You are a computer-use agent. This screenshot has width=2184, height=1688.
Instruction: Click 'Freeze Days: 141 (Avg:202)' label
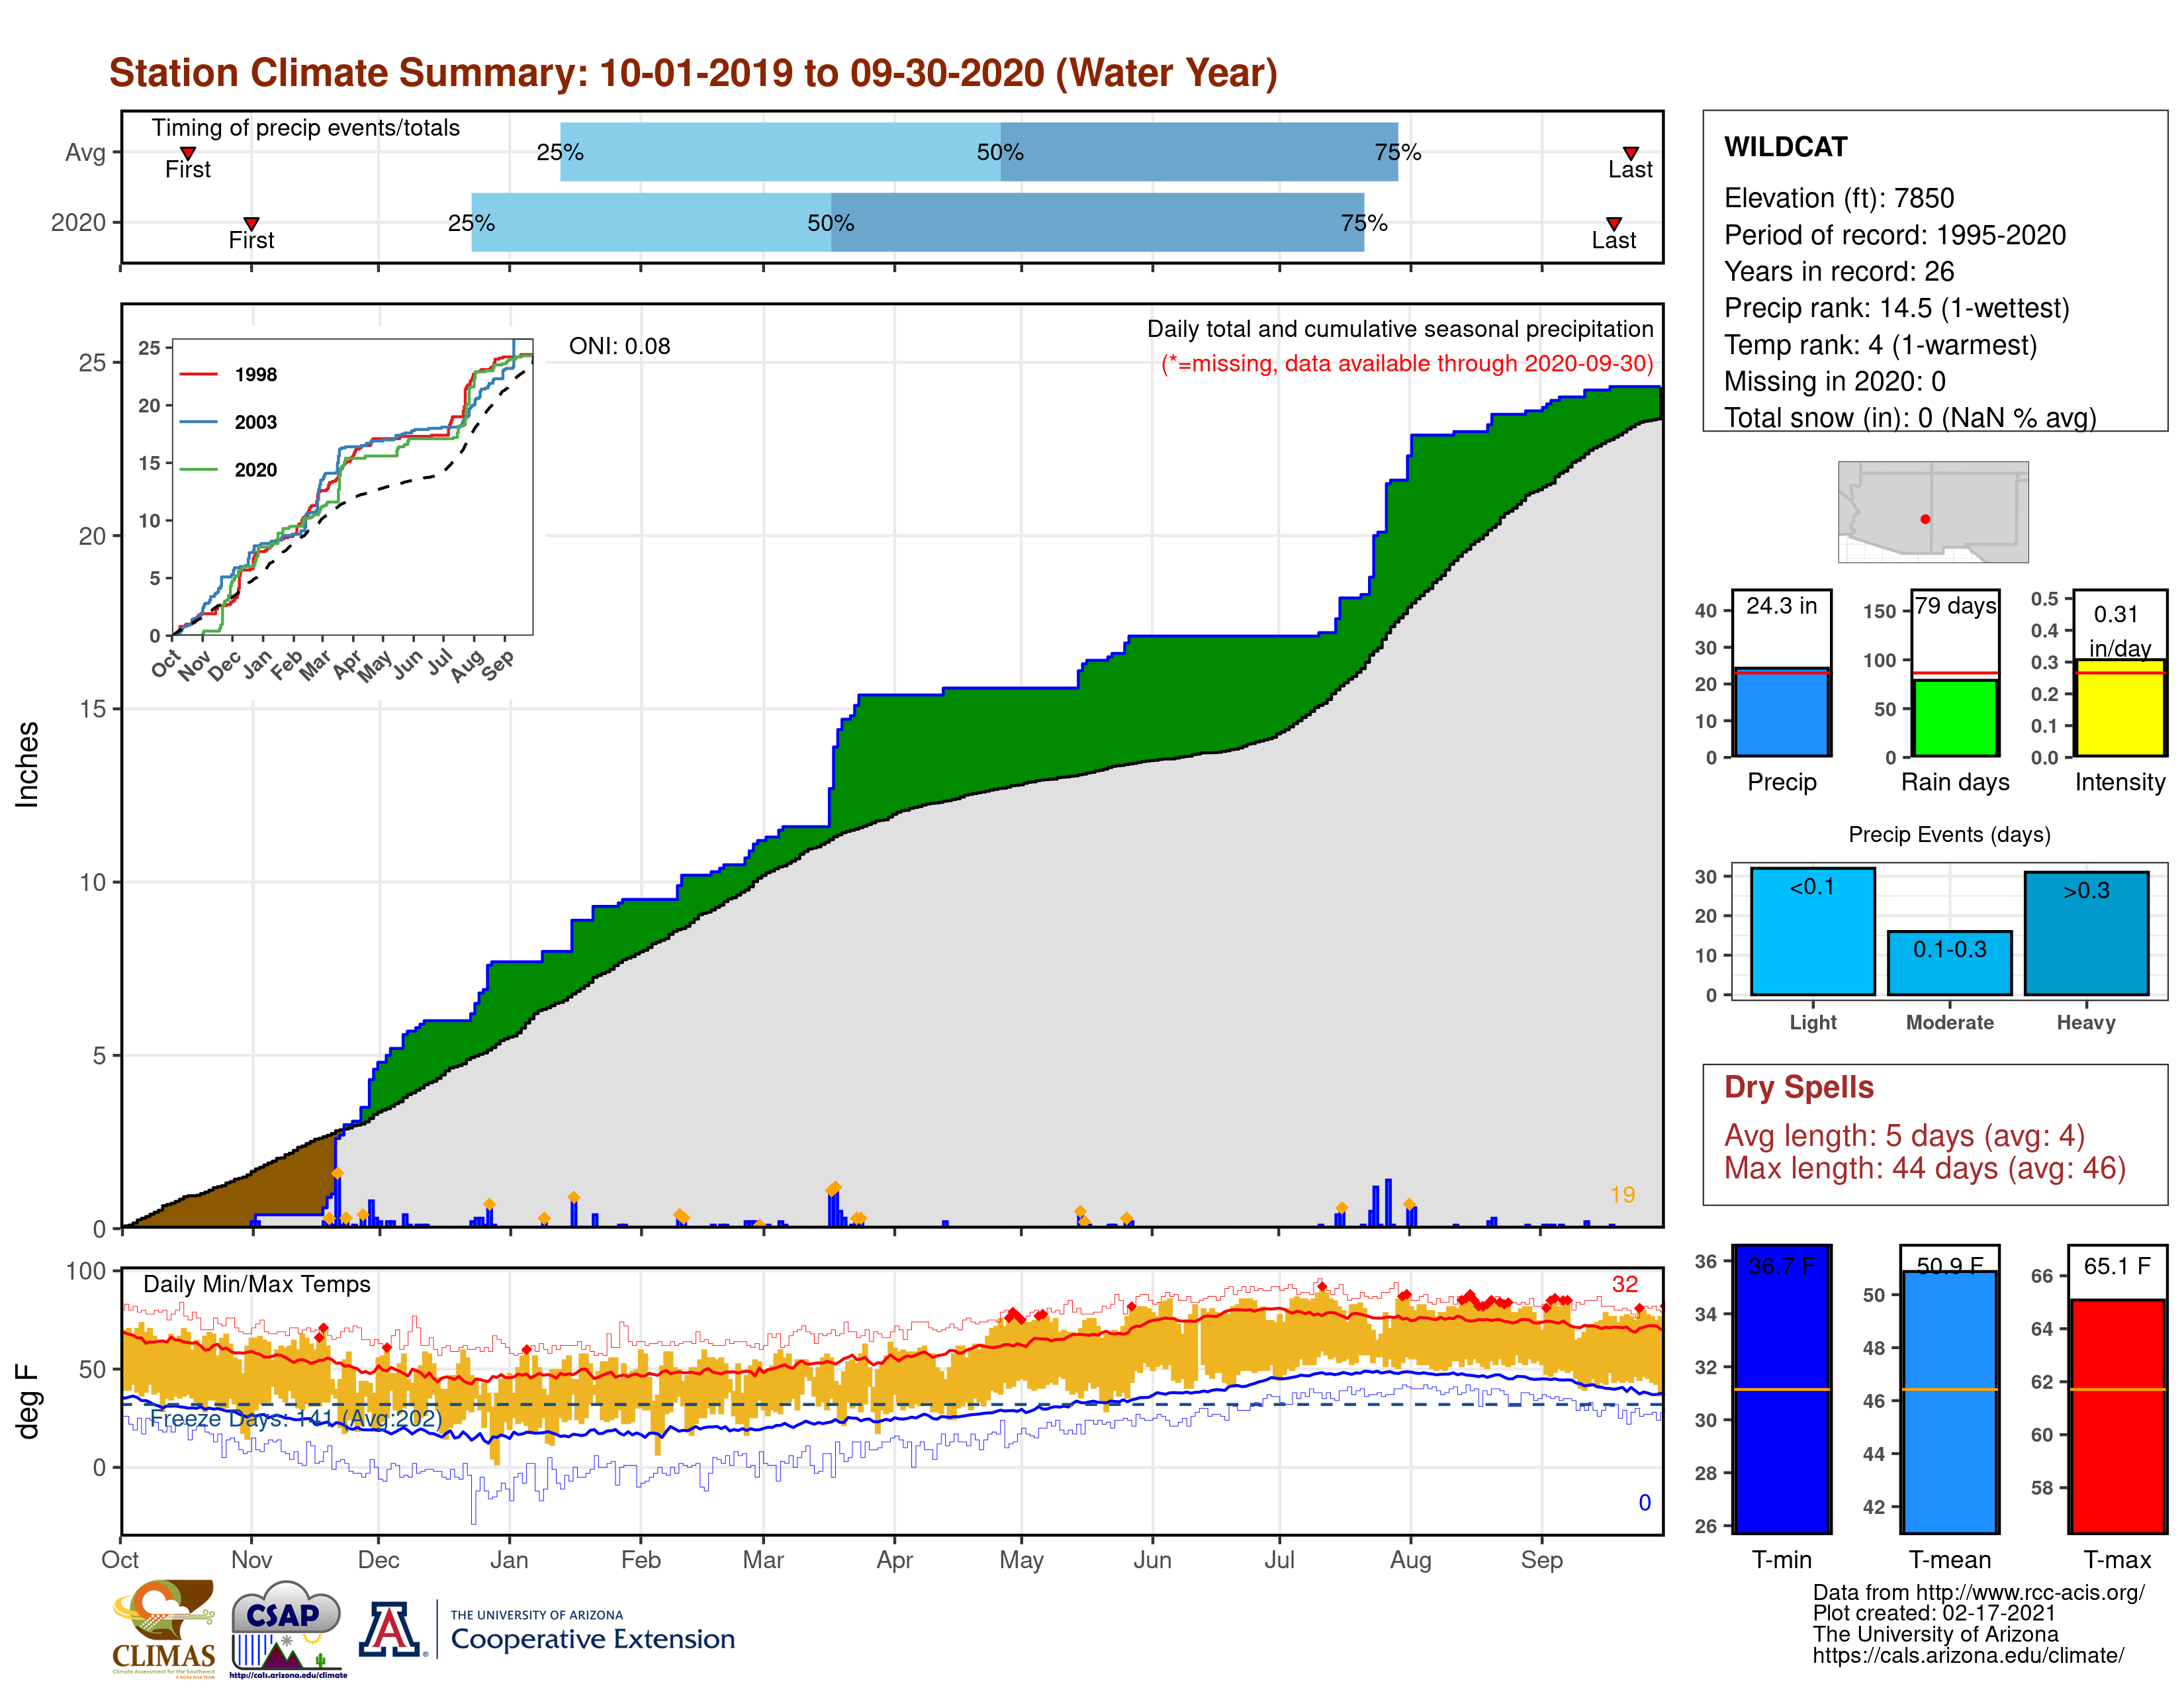coord(295,1419)
